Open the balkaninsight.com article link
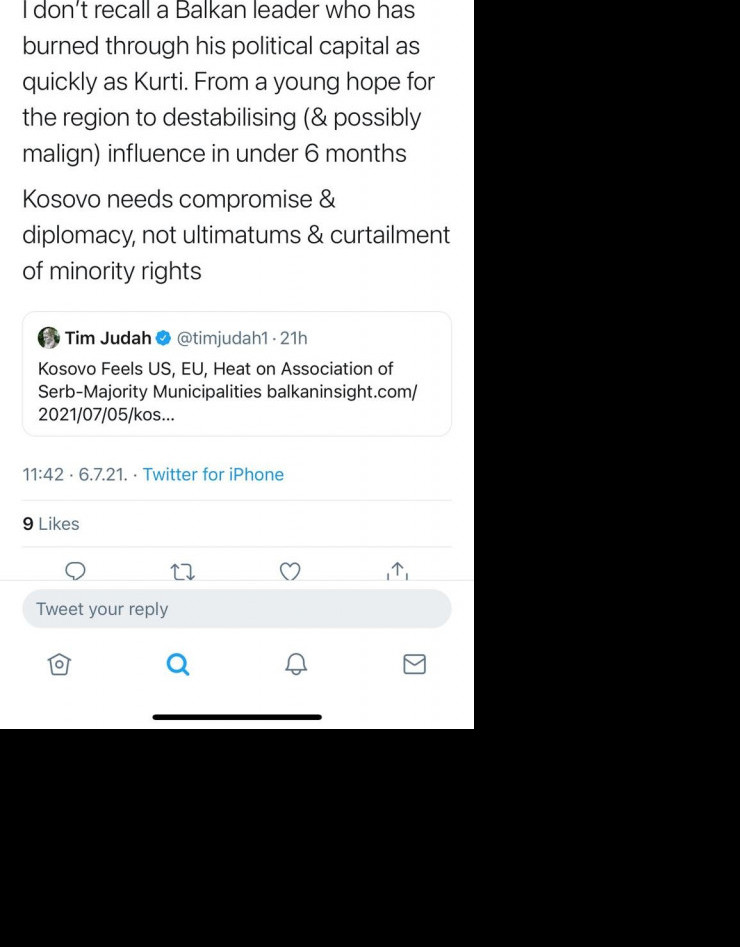The image size is (740, 947). pos(341,392)
